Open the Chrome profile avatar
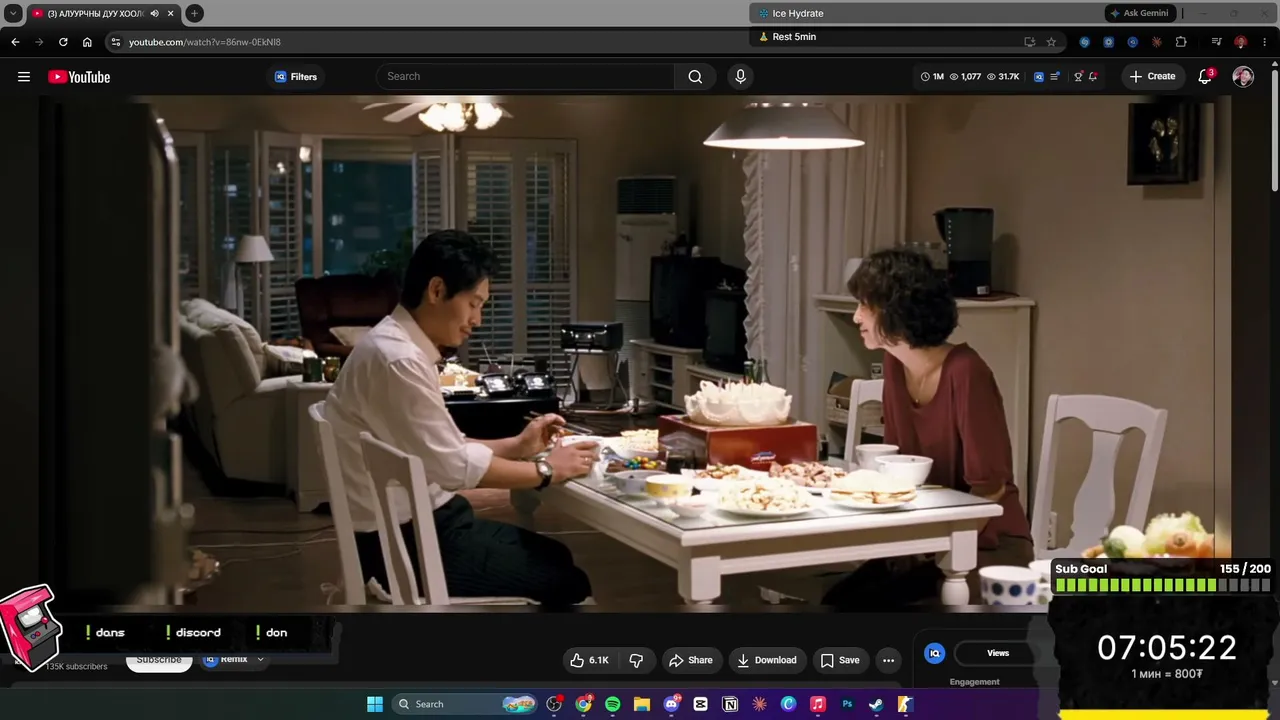This screenshot has width=1280, height=720. pos(1240,42)
